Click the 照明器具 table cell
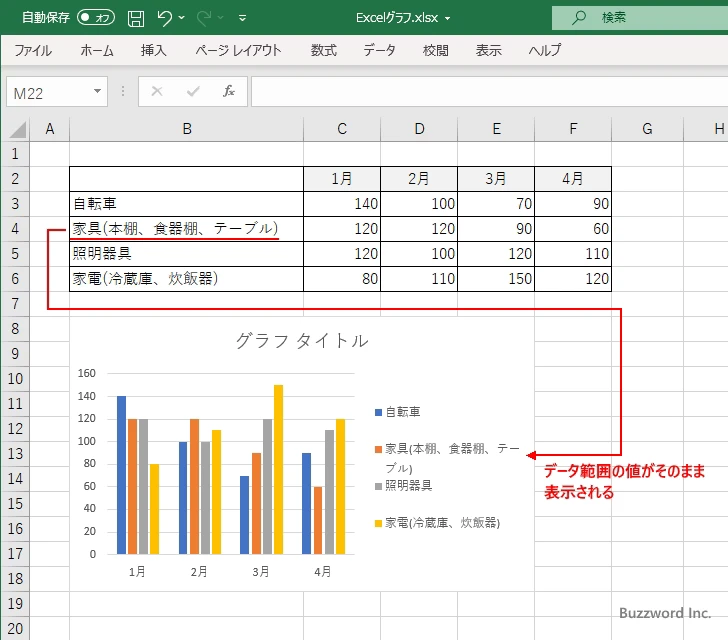 pyautogui.click(x=187, y=254)
